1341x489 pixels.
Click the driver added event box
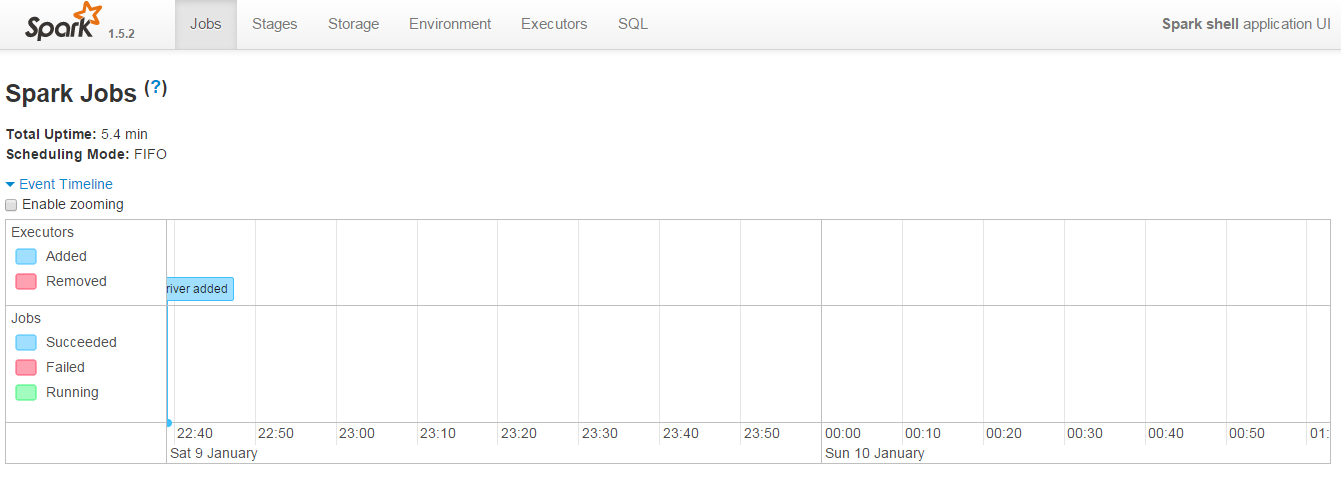(x=200, y=289)
